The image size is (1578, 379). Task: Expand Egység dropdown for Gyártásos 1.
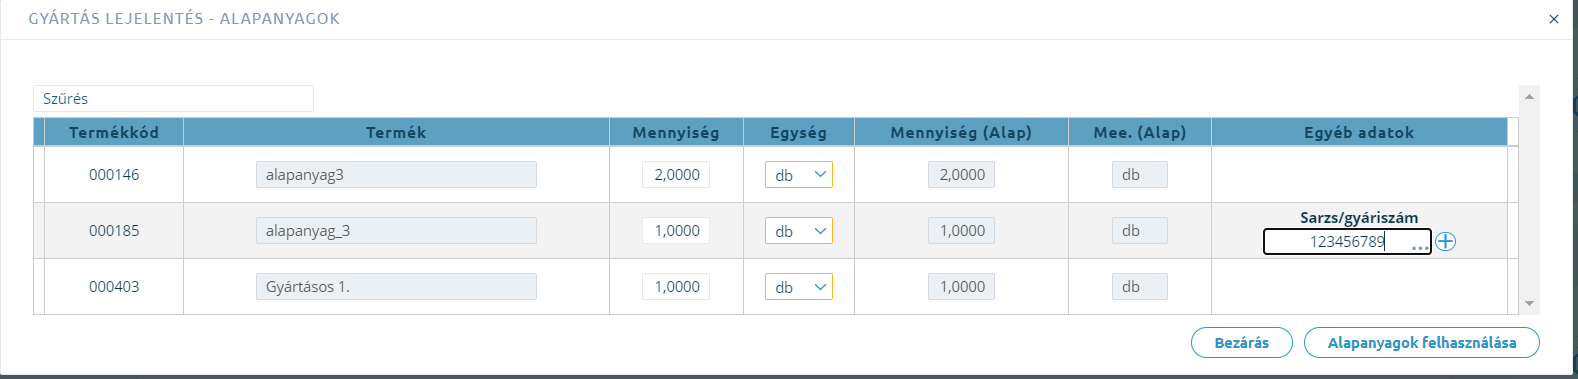pyautogui.click(x=799, y=287)
